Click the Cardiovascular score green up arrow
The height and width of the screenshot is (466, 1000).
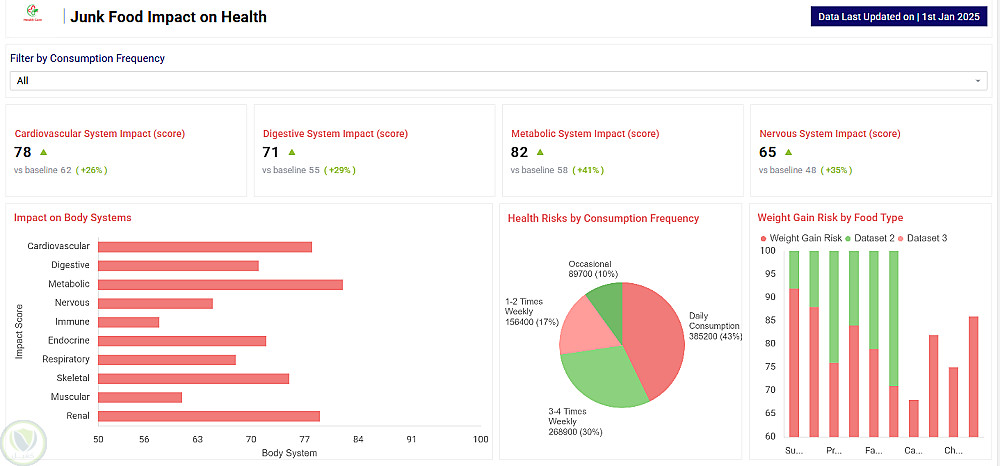[43, 152]
